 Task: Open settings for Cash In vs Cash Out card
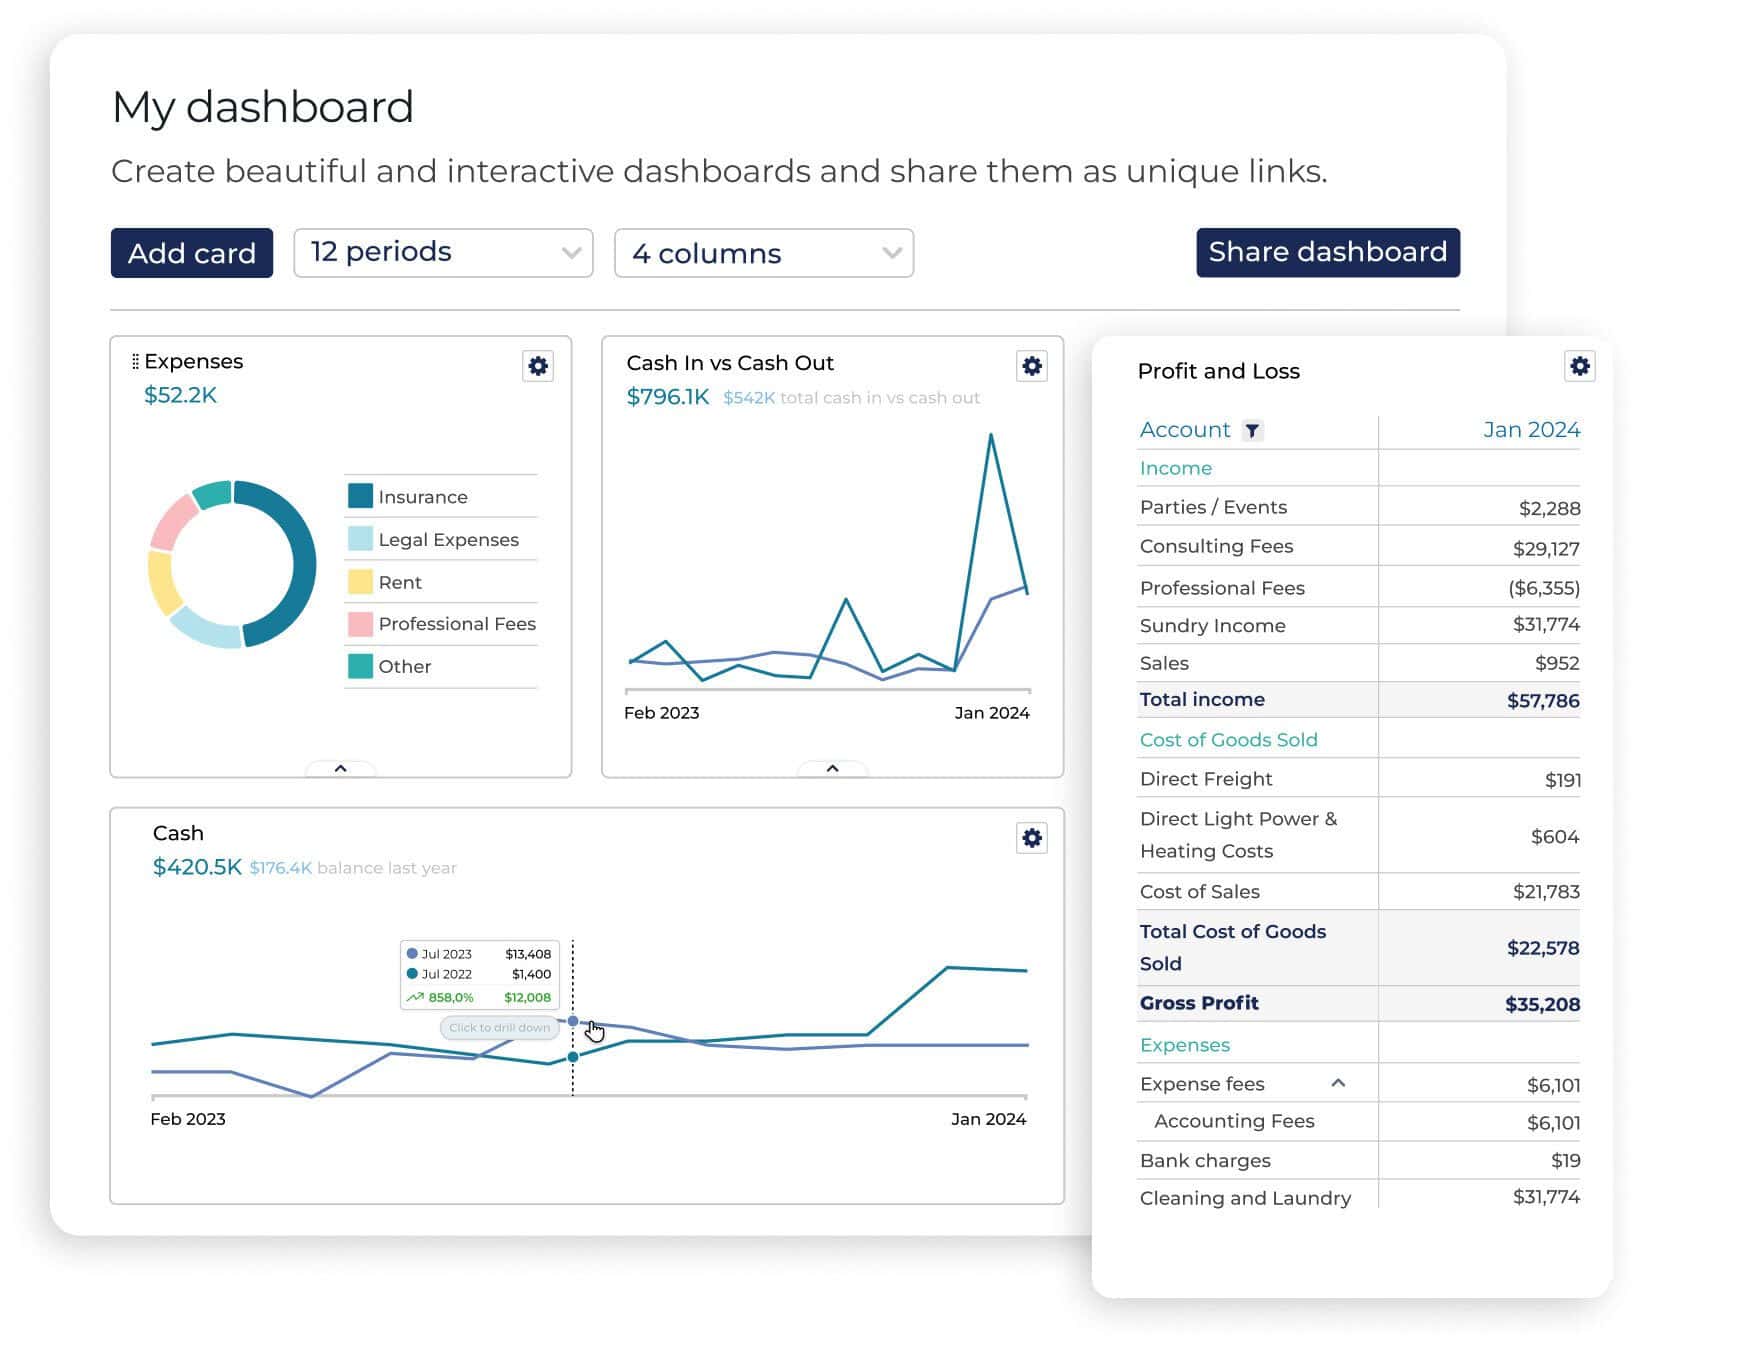(1032, 366)
